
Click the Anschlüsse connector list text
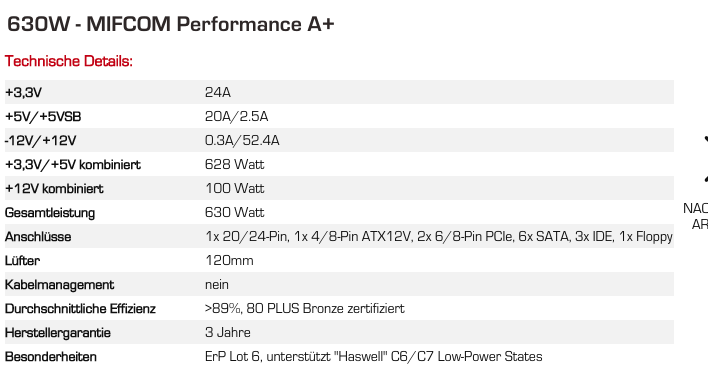(439, 237)
